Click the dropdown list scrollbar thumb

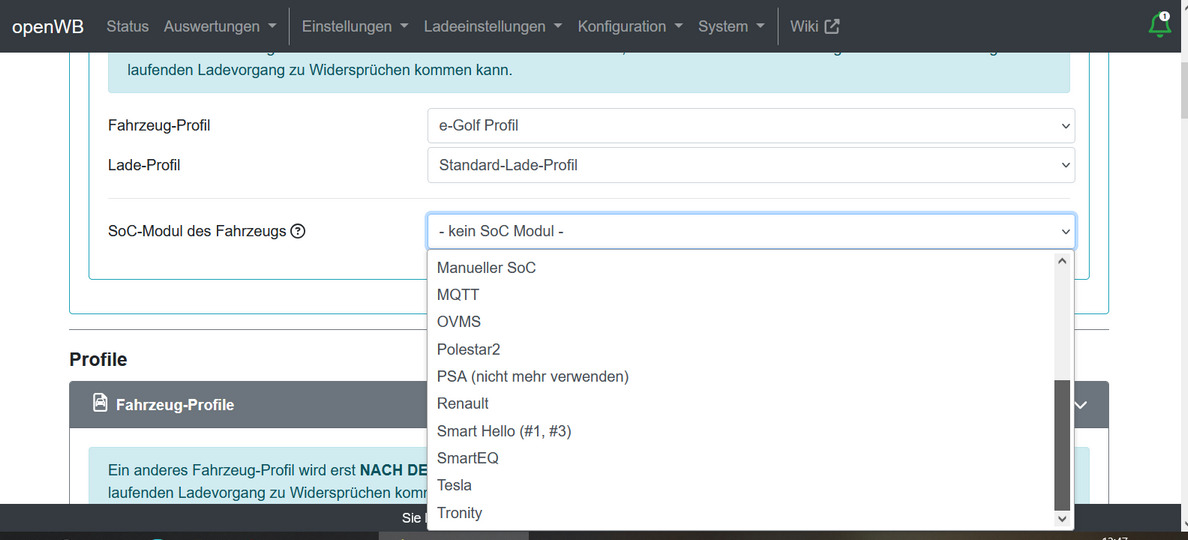click(1062, 445)
